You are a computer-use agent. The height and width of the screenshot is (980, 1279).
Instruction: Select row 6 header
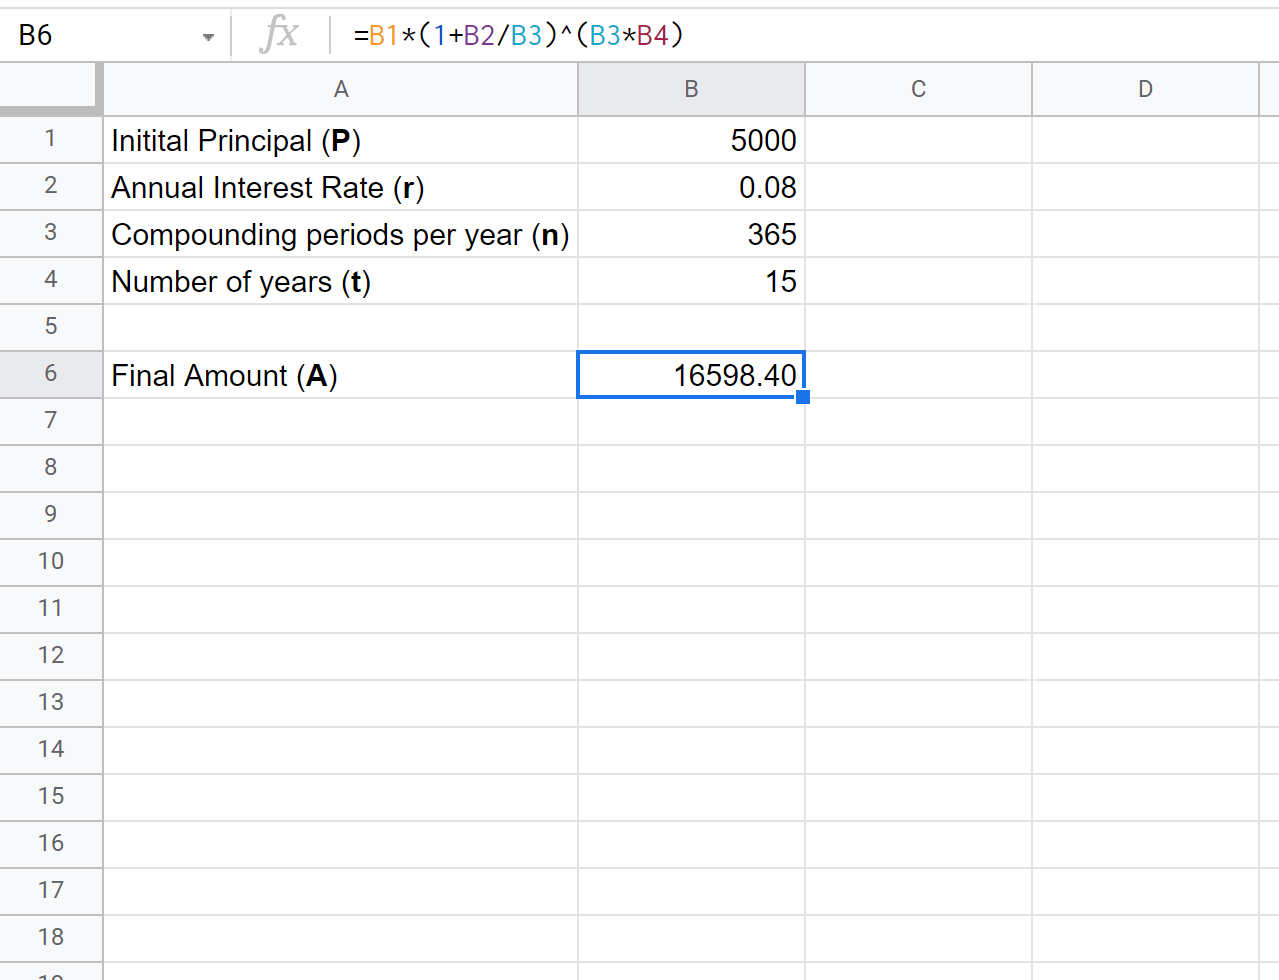[51, 374]
